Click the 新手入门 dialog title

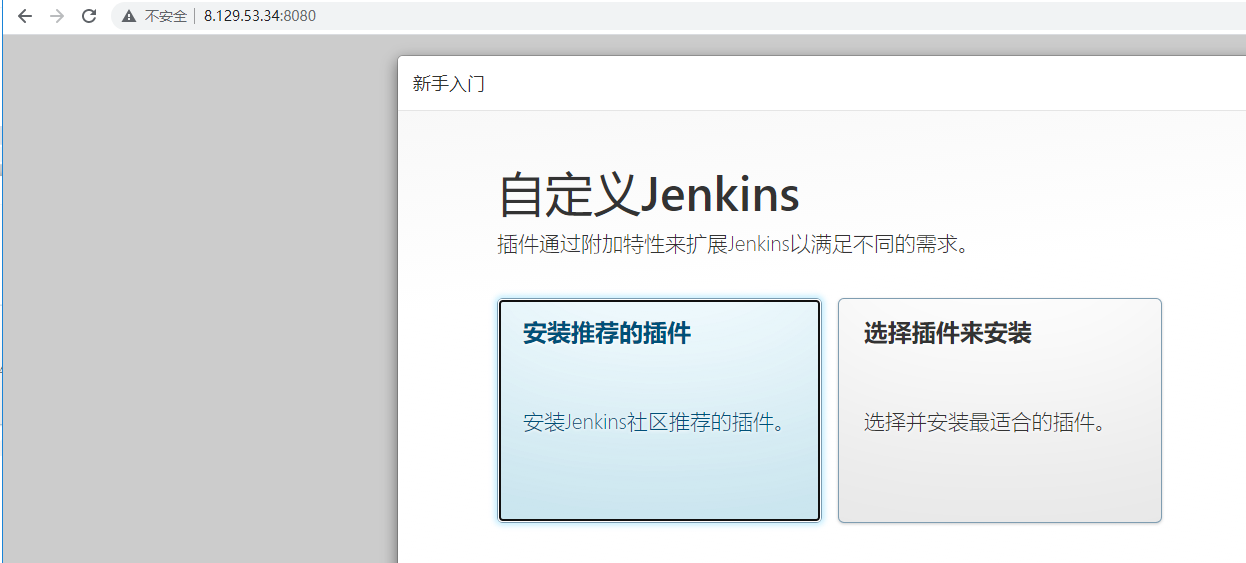tap(449, 84)
